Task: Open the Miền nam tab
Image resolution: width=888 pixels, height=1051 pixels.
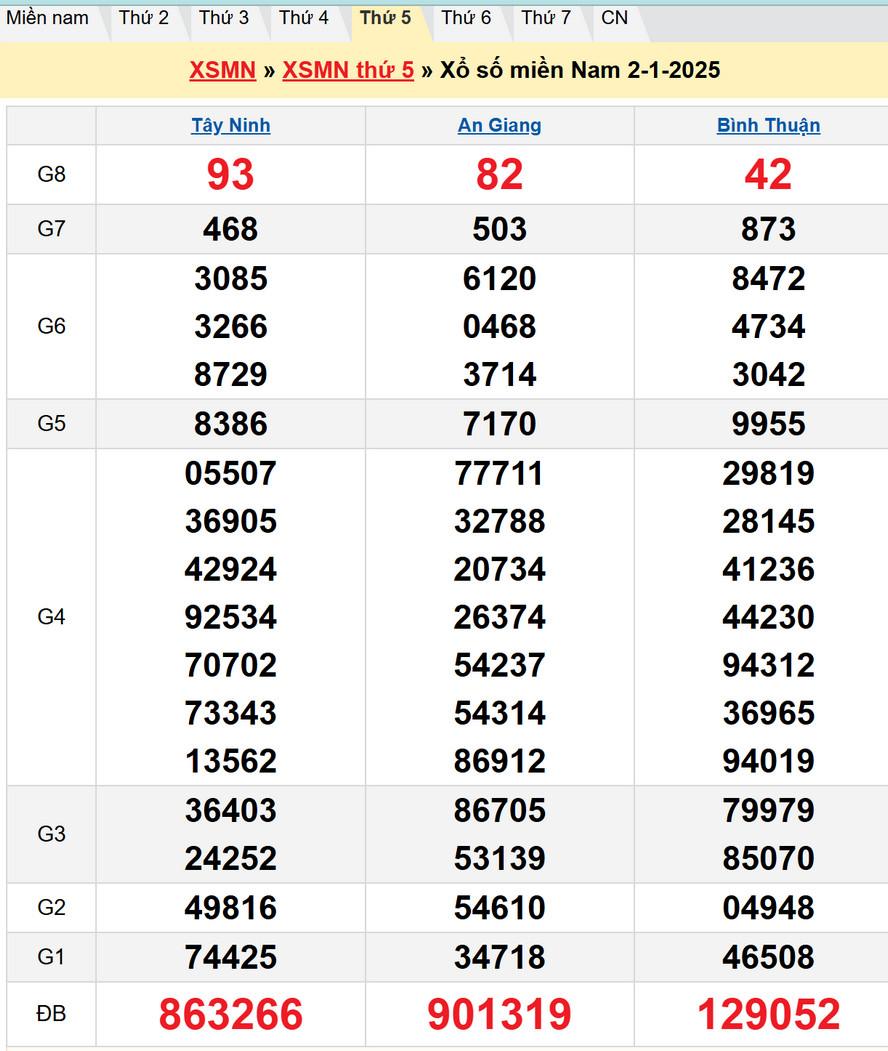Action: [47, 18]
